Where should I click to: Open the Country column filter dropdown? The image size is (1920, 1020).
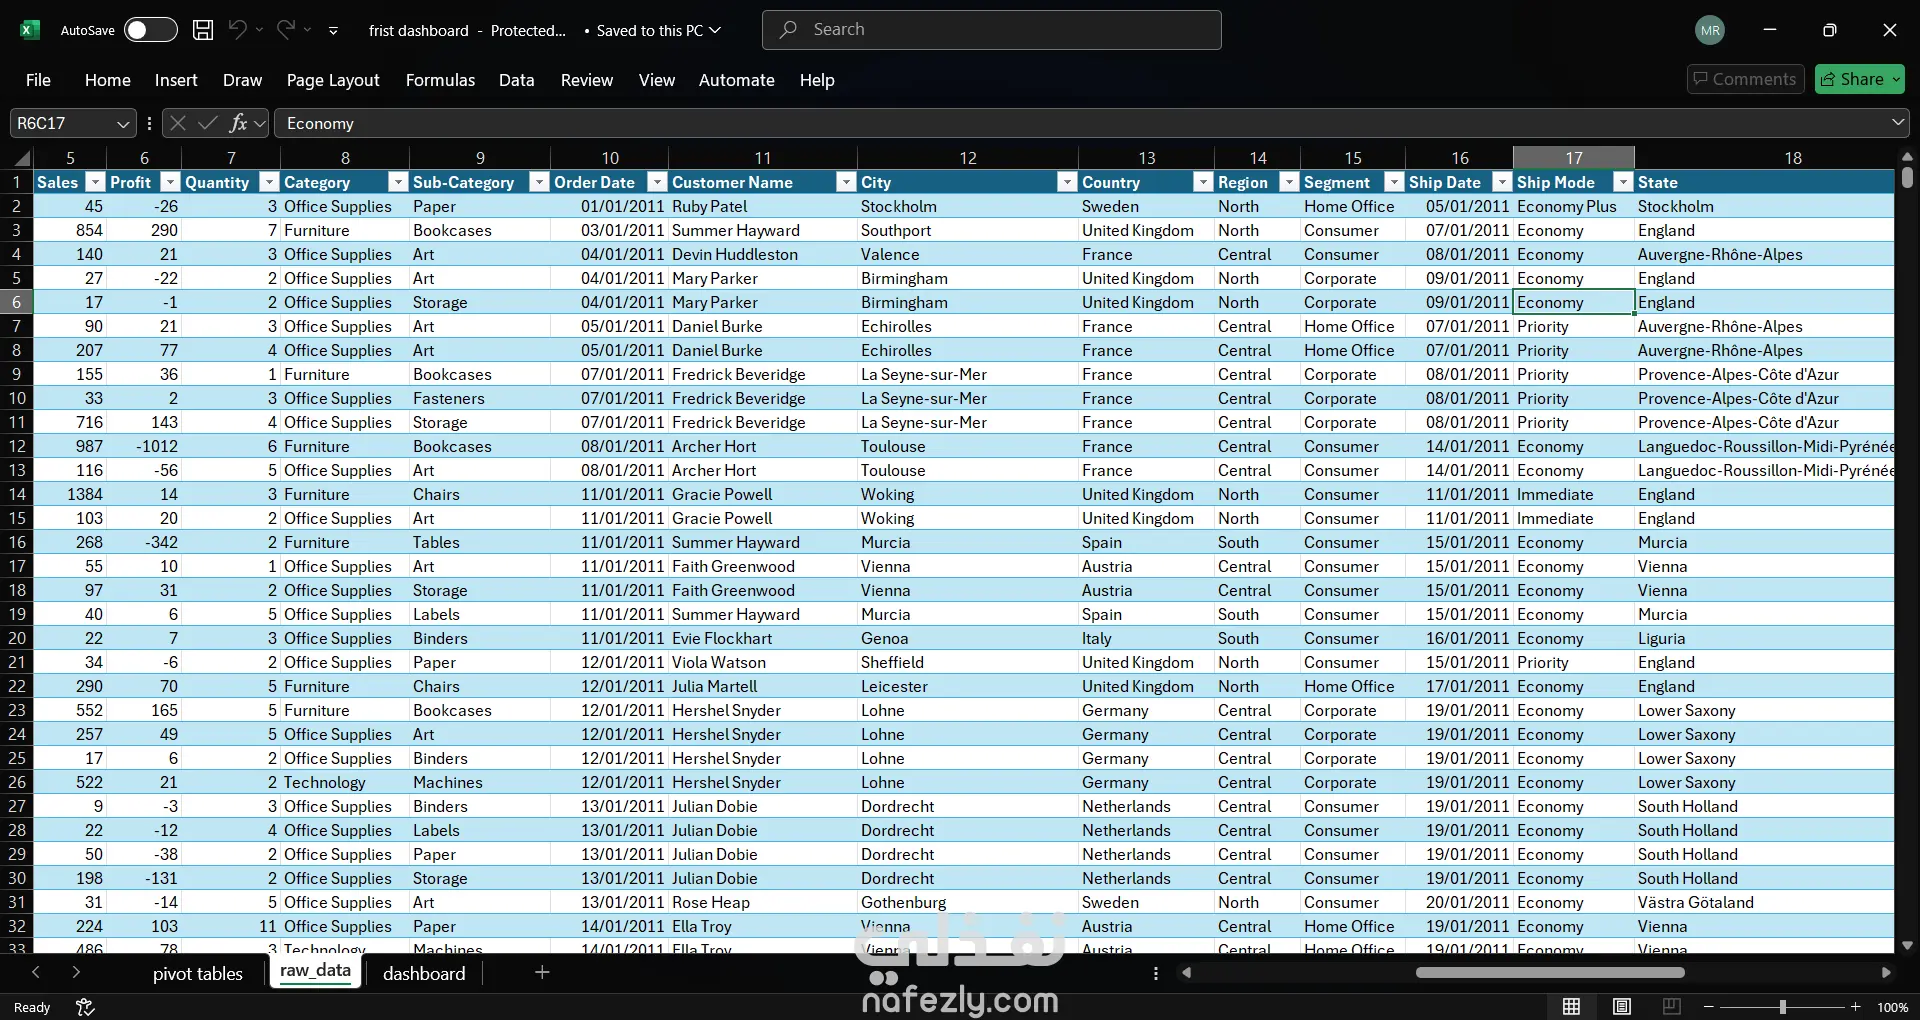1203,182
